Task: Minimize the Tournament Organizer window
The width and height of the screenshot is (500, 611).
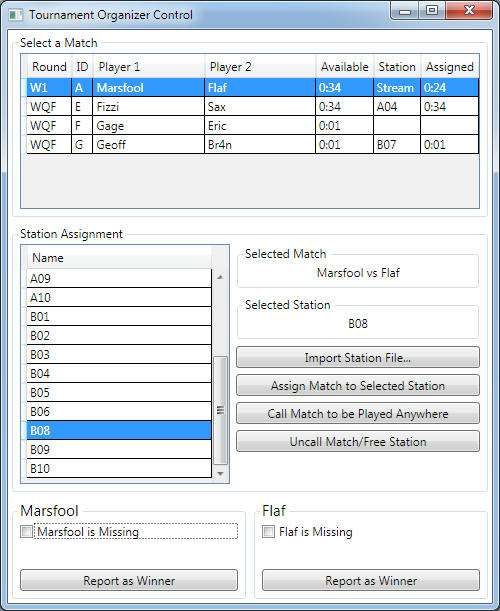Action: coord(405,10)
